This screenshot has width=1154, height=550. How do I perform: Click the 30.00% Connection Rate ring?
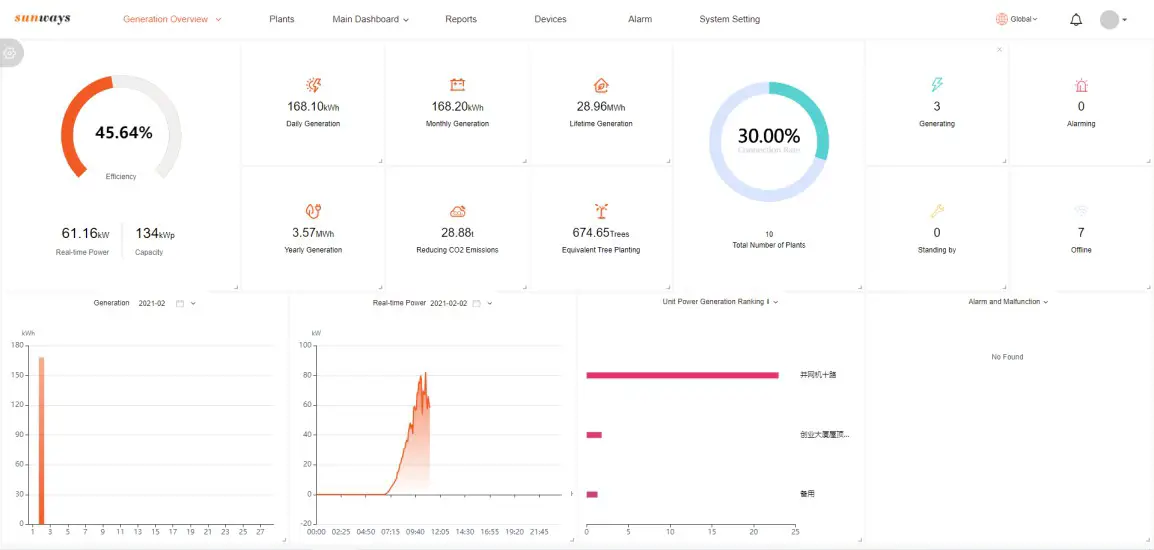[x=769, y=141]
